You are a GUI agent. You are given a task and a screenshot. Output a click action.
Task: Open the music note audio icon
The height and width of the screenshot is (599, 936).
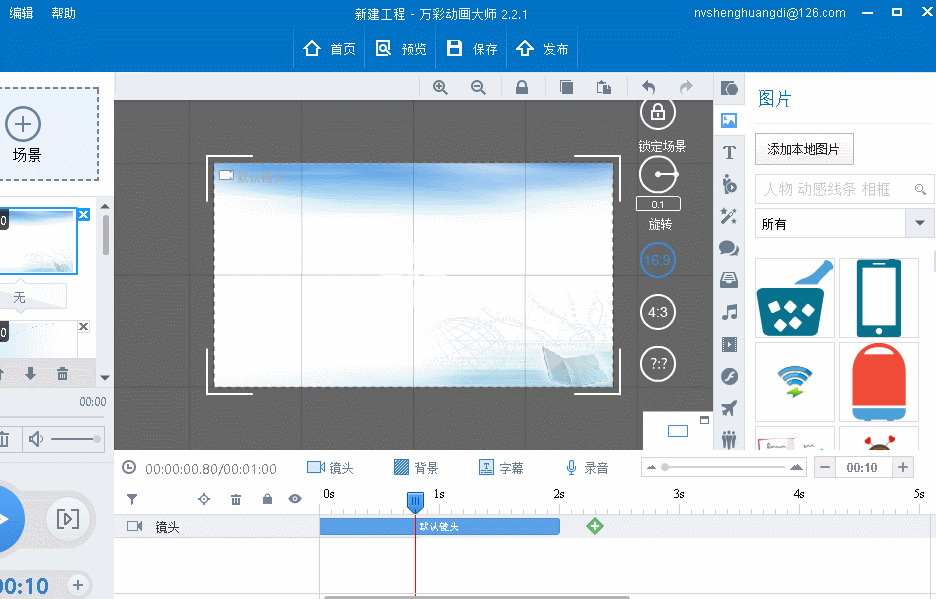(729, 312)
